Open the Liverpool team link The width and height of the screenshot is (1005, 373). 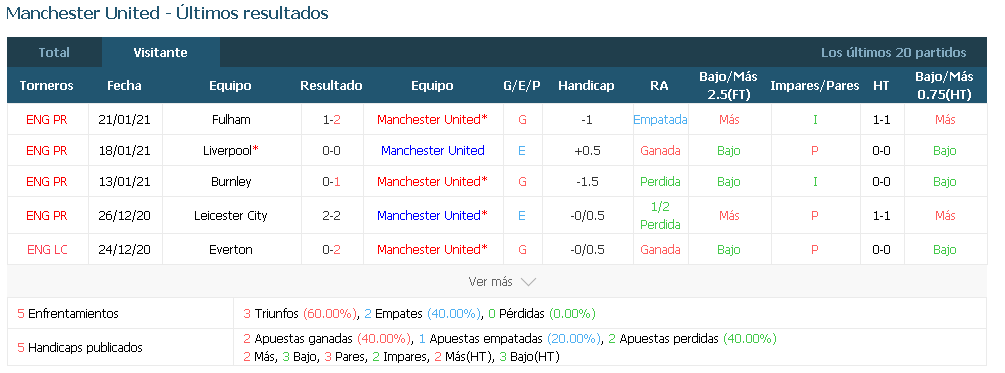231,151
